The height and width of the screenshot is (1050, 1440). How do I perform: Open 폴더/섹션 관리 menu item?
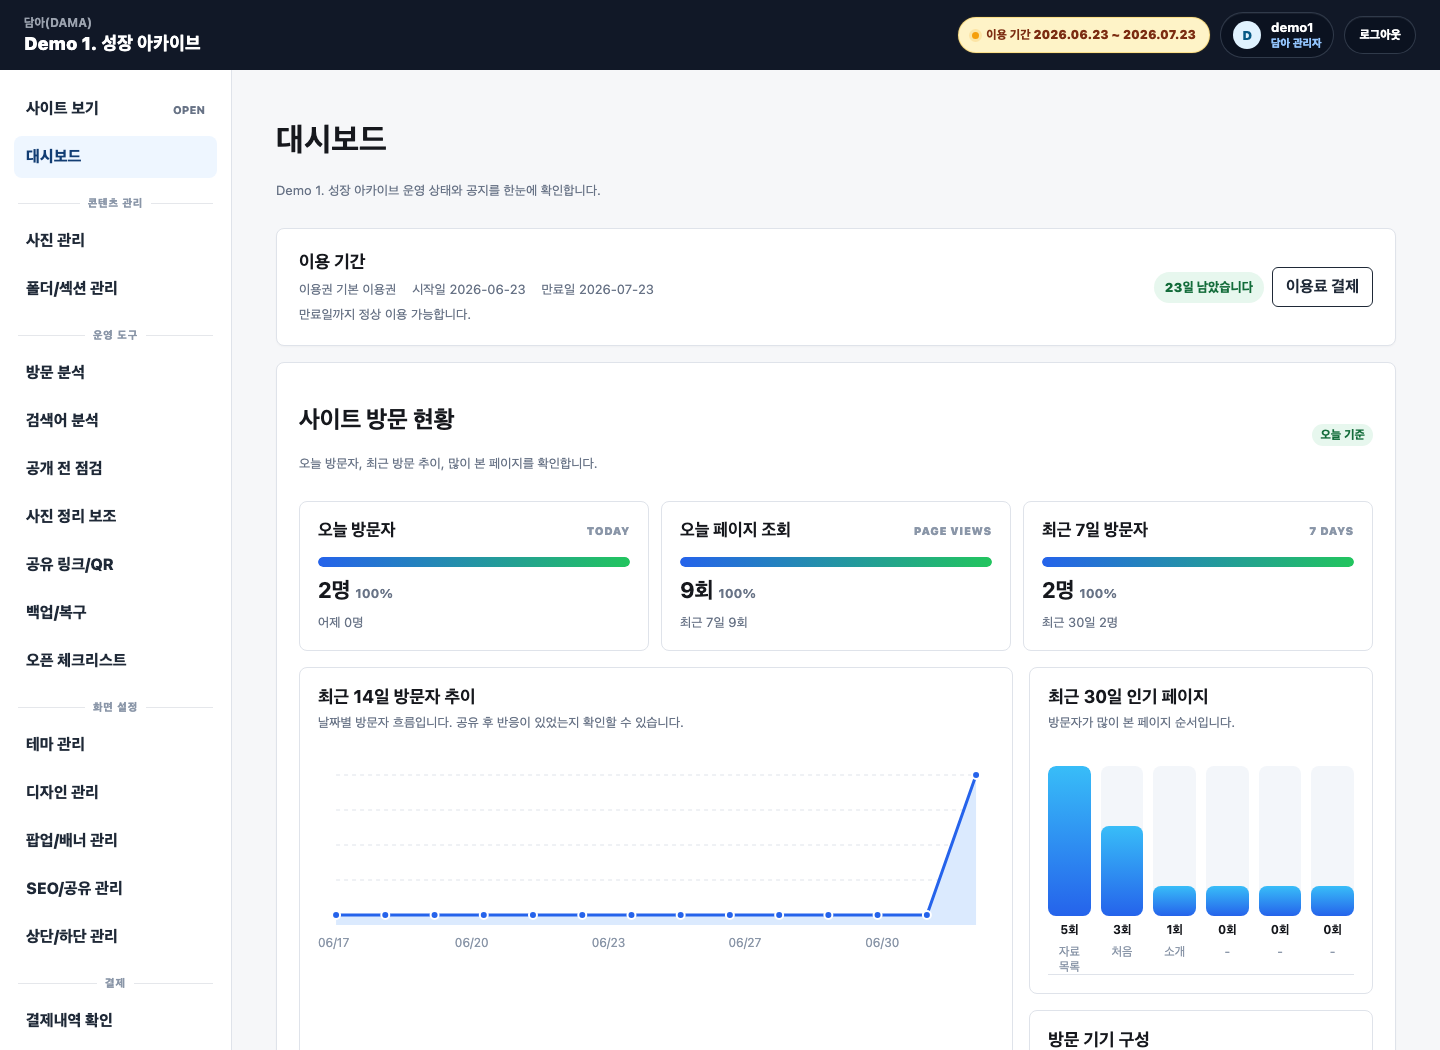115,288
